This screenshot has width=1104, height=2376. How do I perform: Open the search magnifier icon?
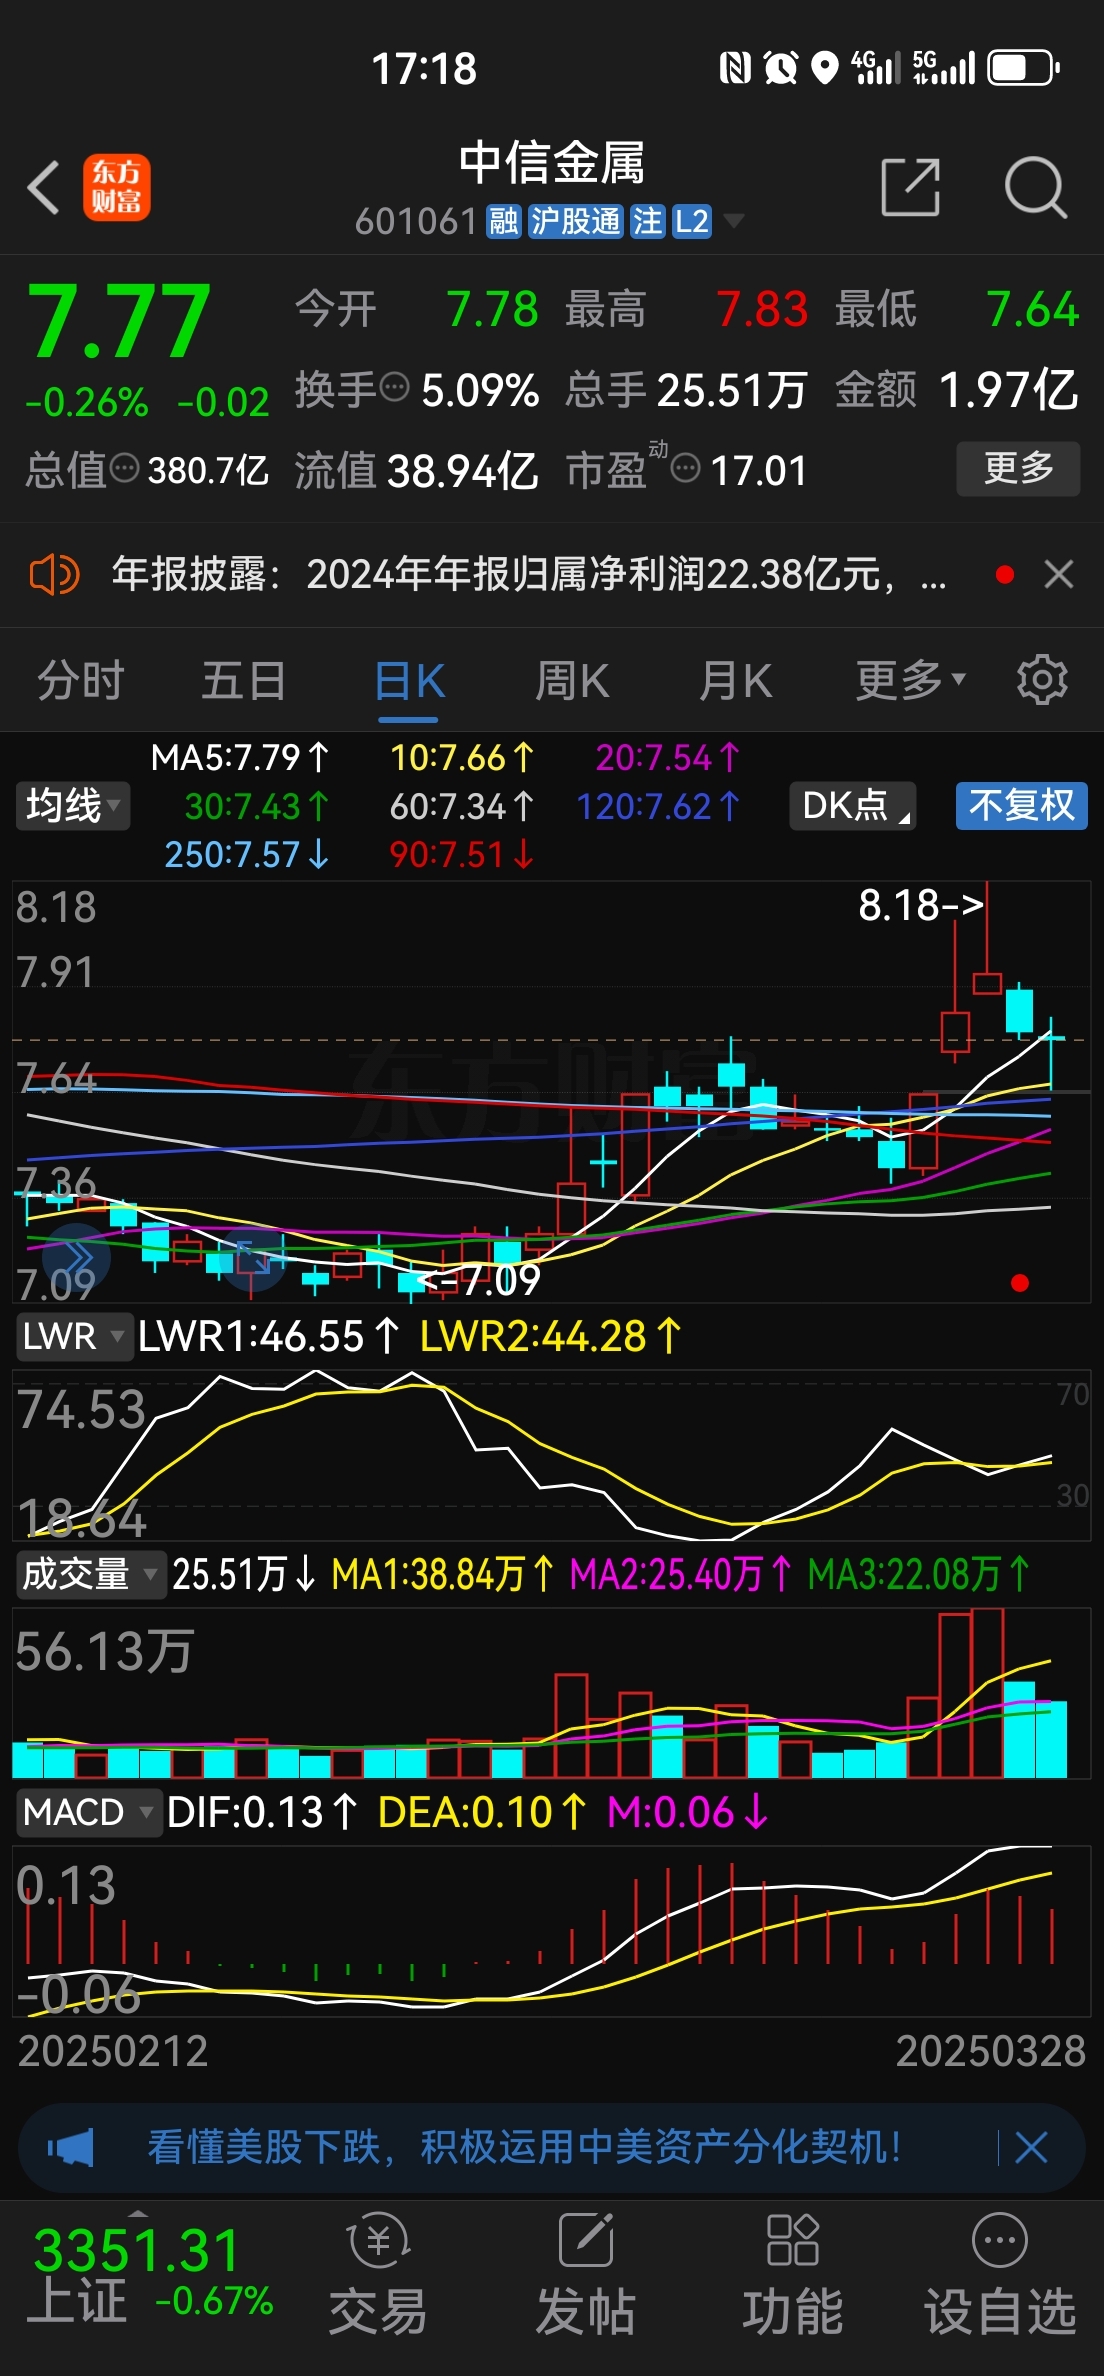(1036, 187)
